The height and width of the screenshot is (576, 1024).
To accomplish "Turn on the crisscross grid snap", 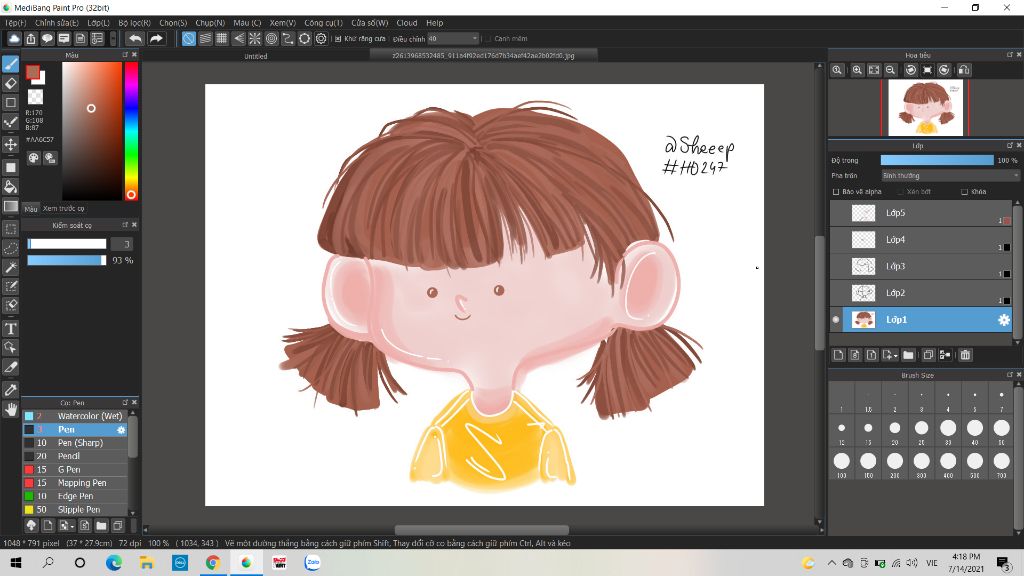I will [x=222, y=39].
